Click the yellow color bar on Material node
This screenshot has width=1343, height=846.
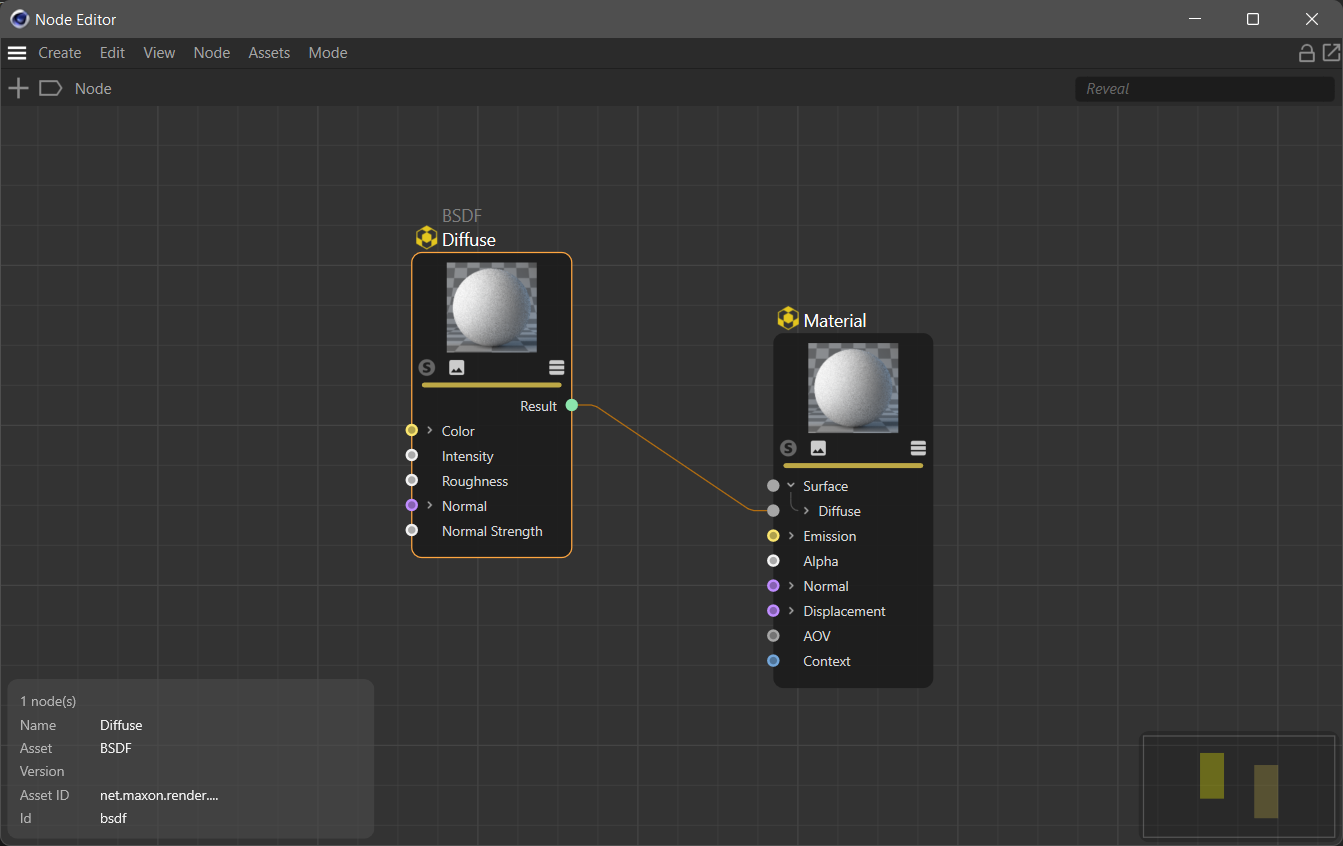pos(853,465)
